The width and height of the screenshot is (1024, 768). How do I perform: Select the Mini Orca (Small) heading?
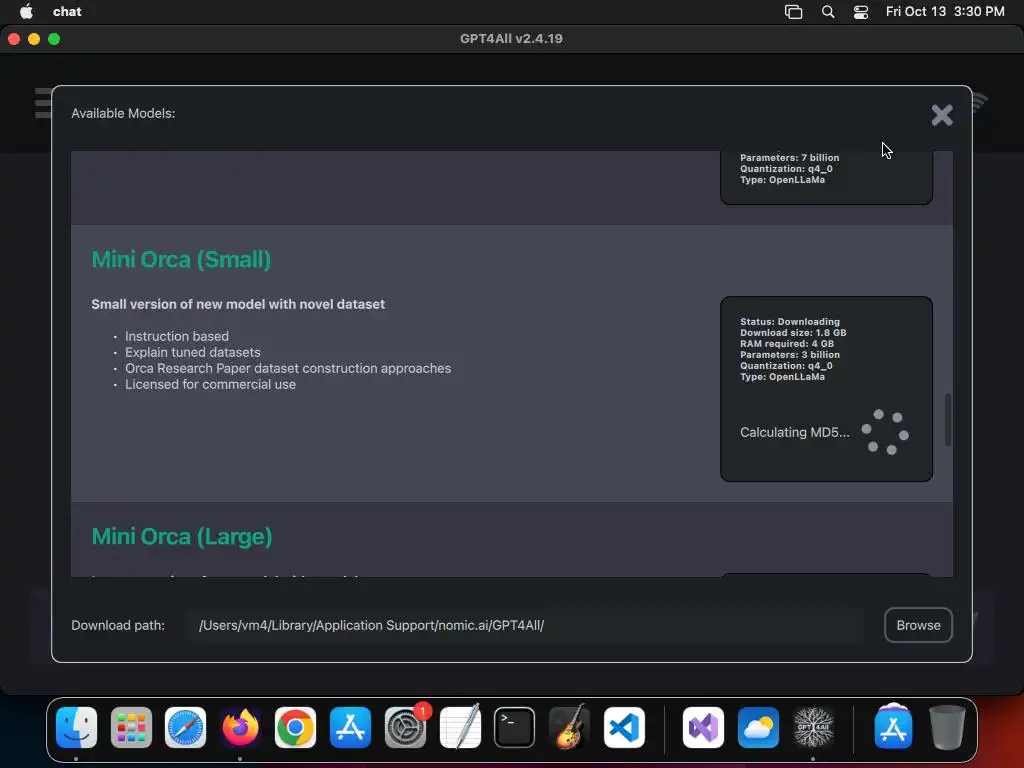pyautogui.click(x=181, y=259)
